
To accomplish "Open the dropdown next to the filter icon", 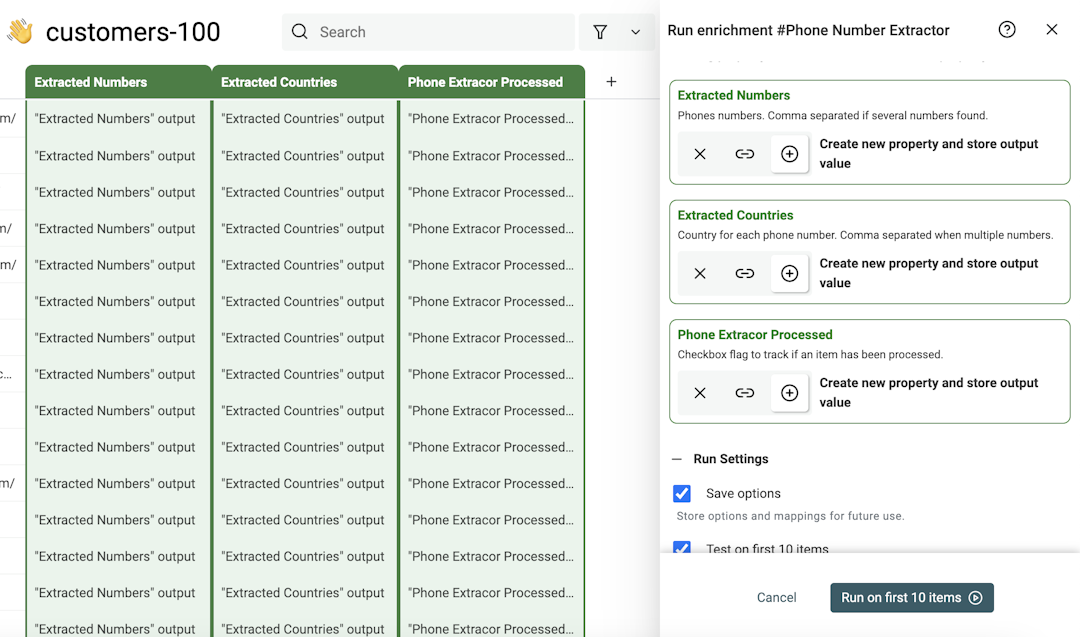I will (x=634, y=31).
